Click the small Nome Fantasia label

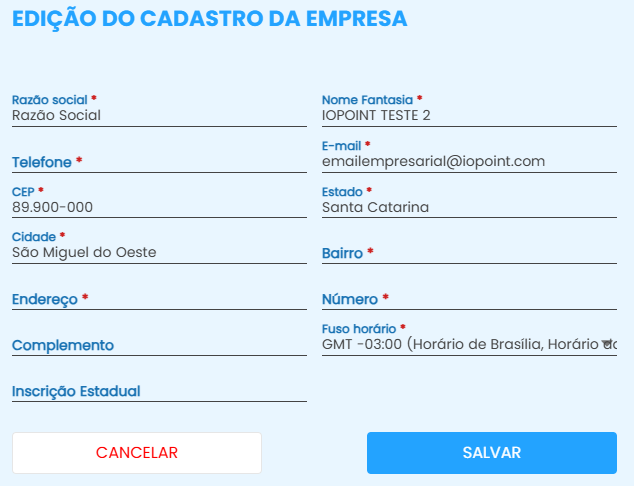(367, 100)
